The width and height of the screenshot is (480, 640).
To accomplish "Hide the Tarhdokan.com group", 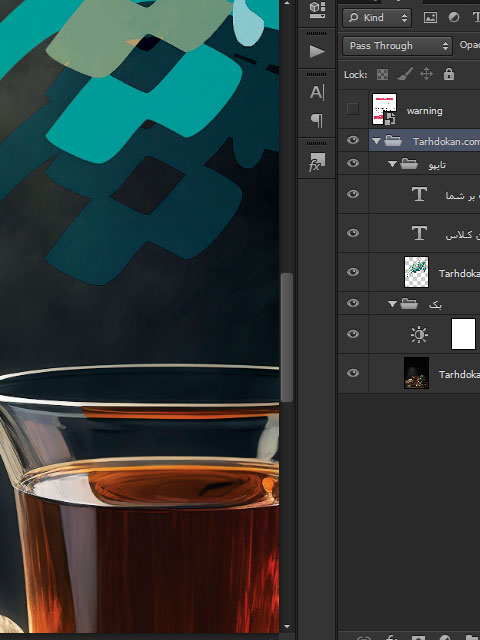I will click(353, 140).
